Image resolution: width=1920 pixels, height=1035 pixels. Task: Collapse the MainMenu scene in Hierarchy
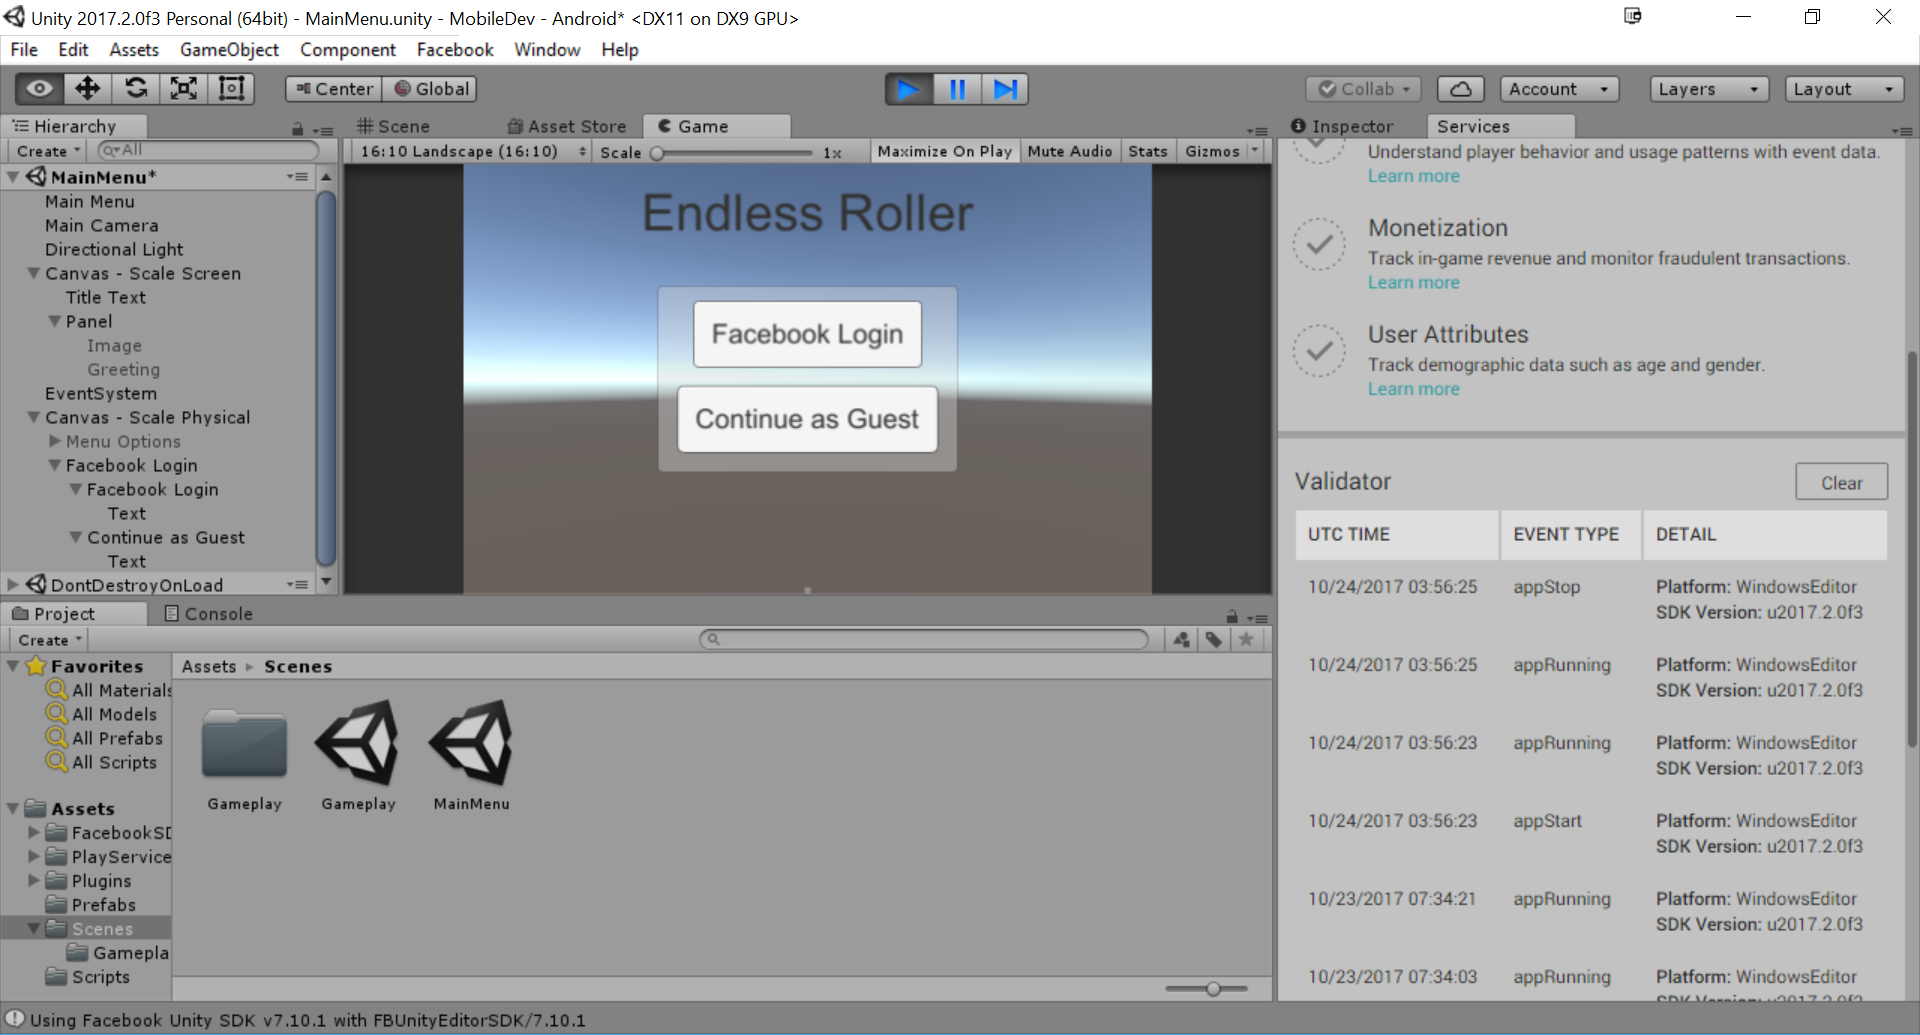pyautogui.click(x=13, y=177)
